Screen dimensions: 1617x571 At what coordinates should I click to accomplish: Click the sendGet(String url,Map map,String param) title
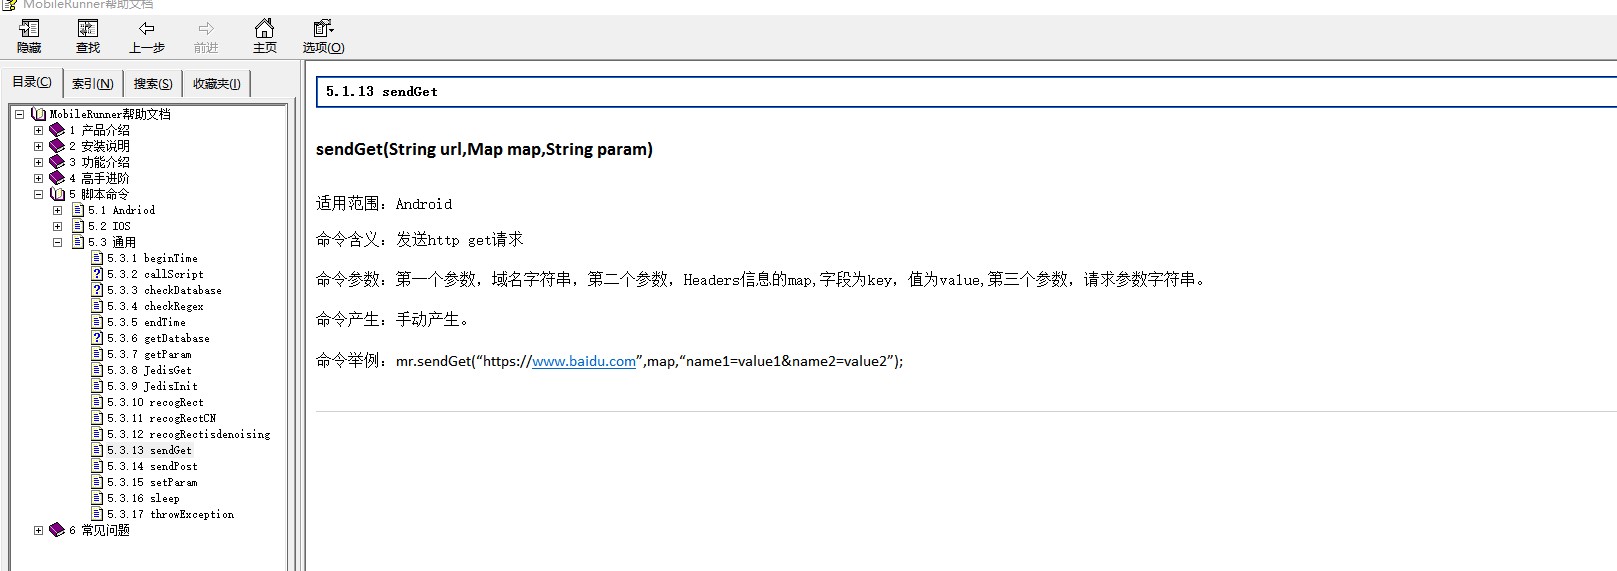pos(484,149)
